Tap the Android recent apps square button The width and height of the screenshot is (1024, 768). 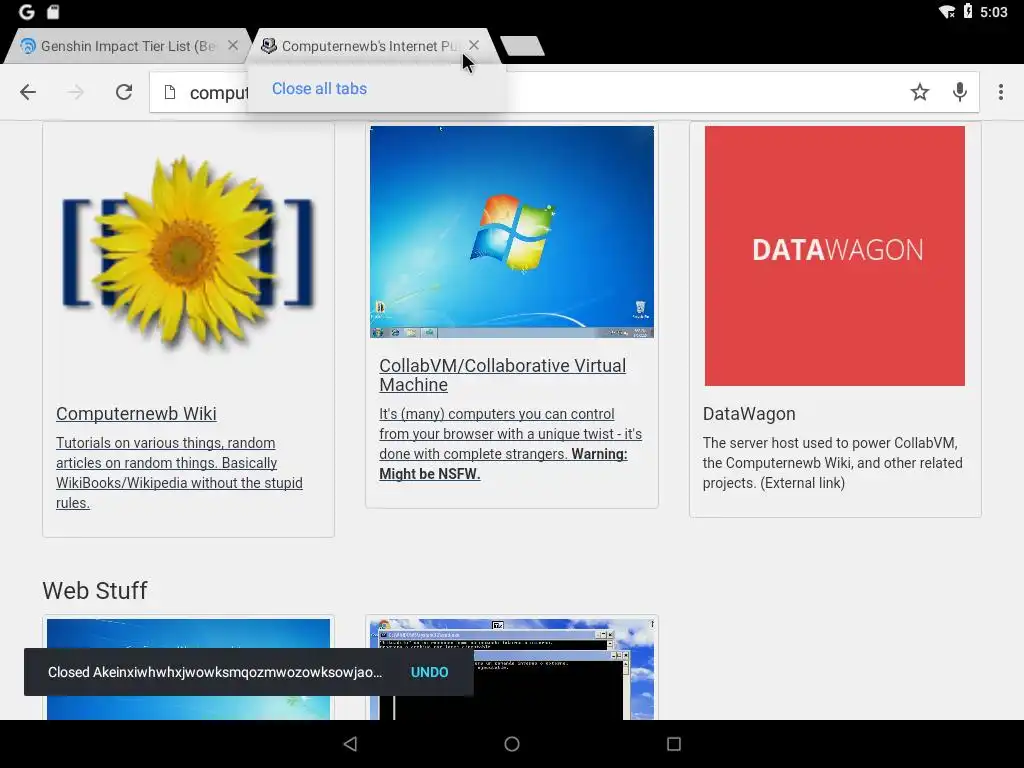point(674,744)
